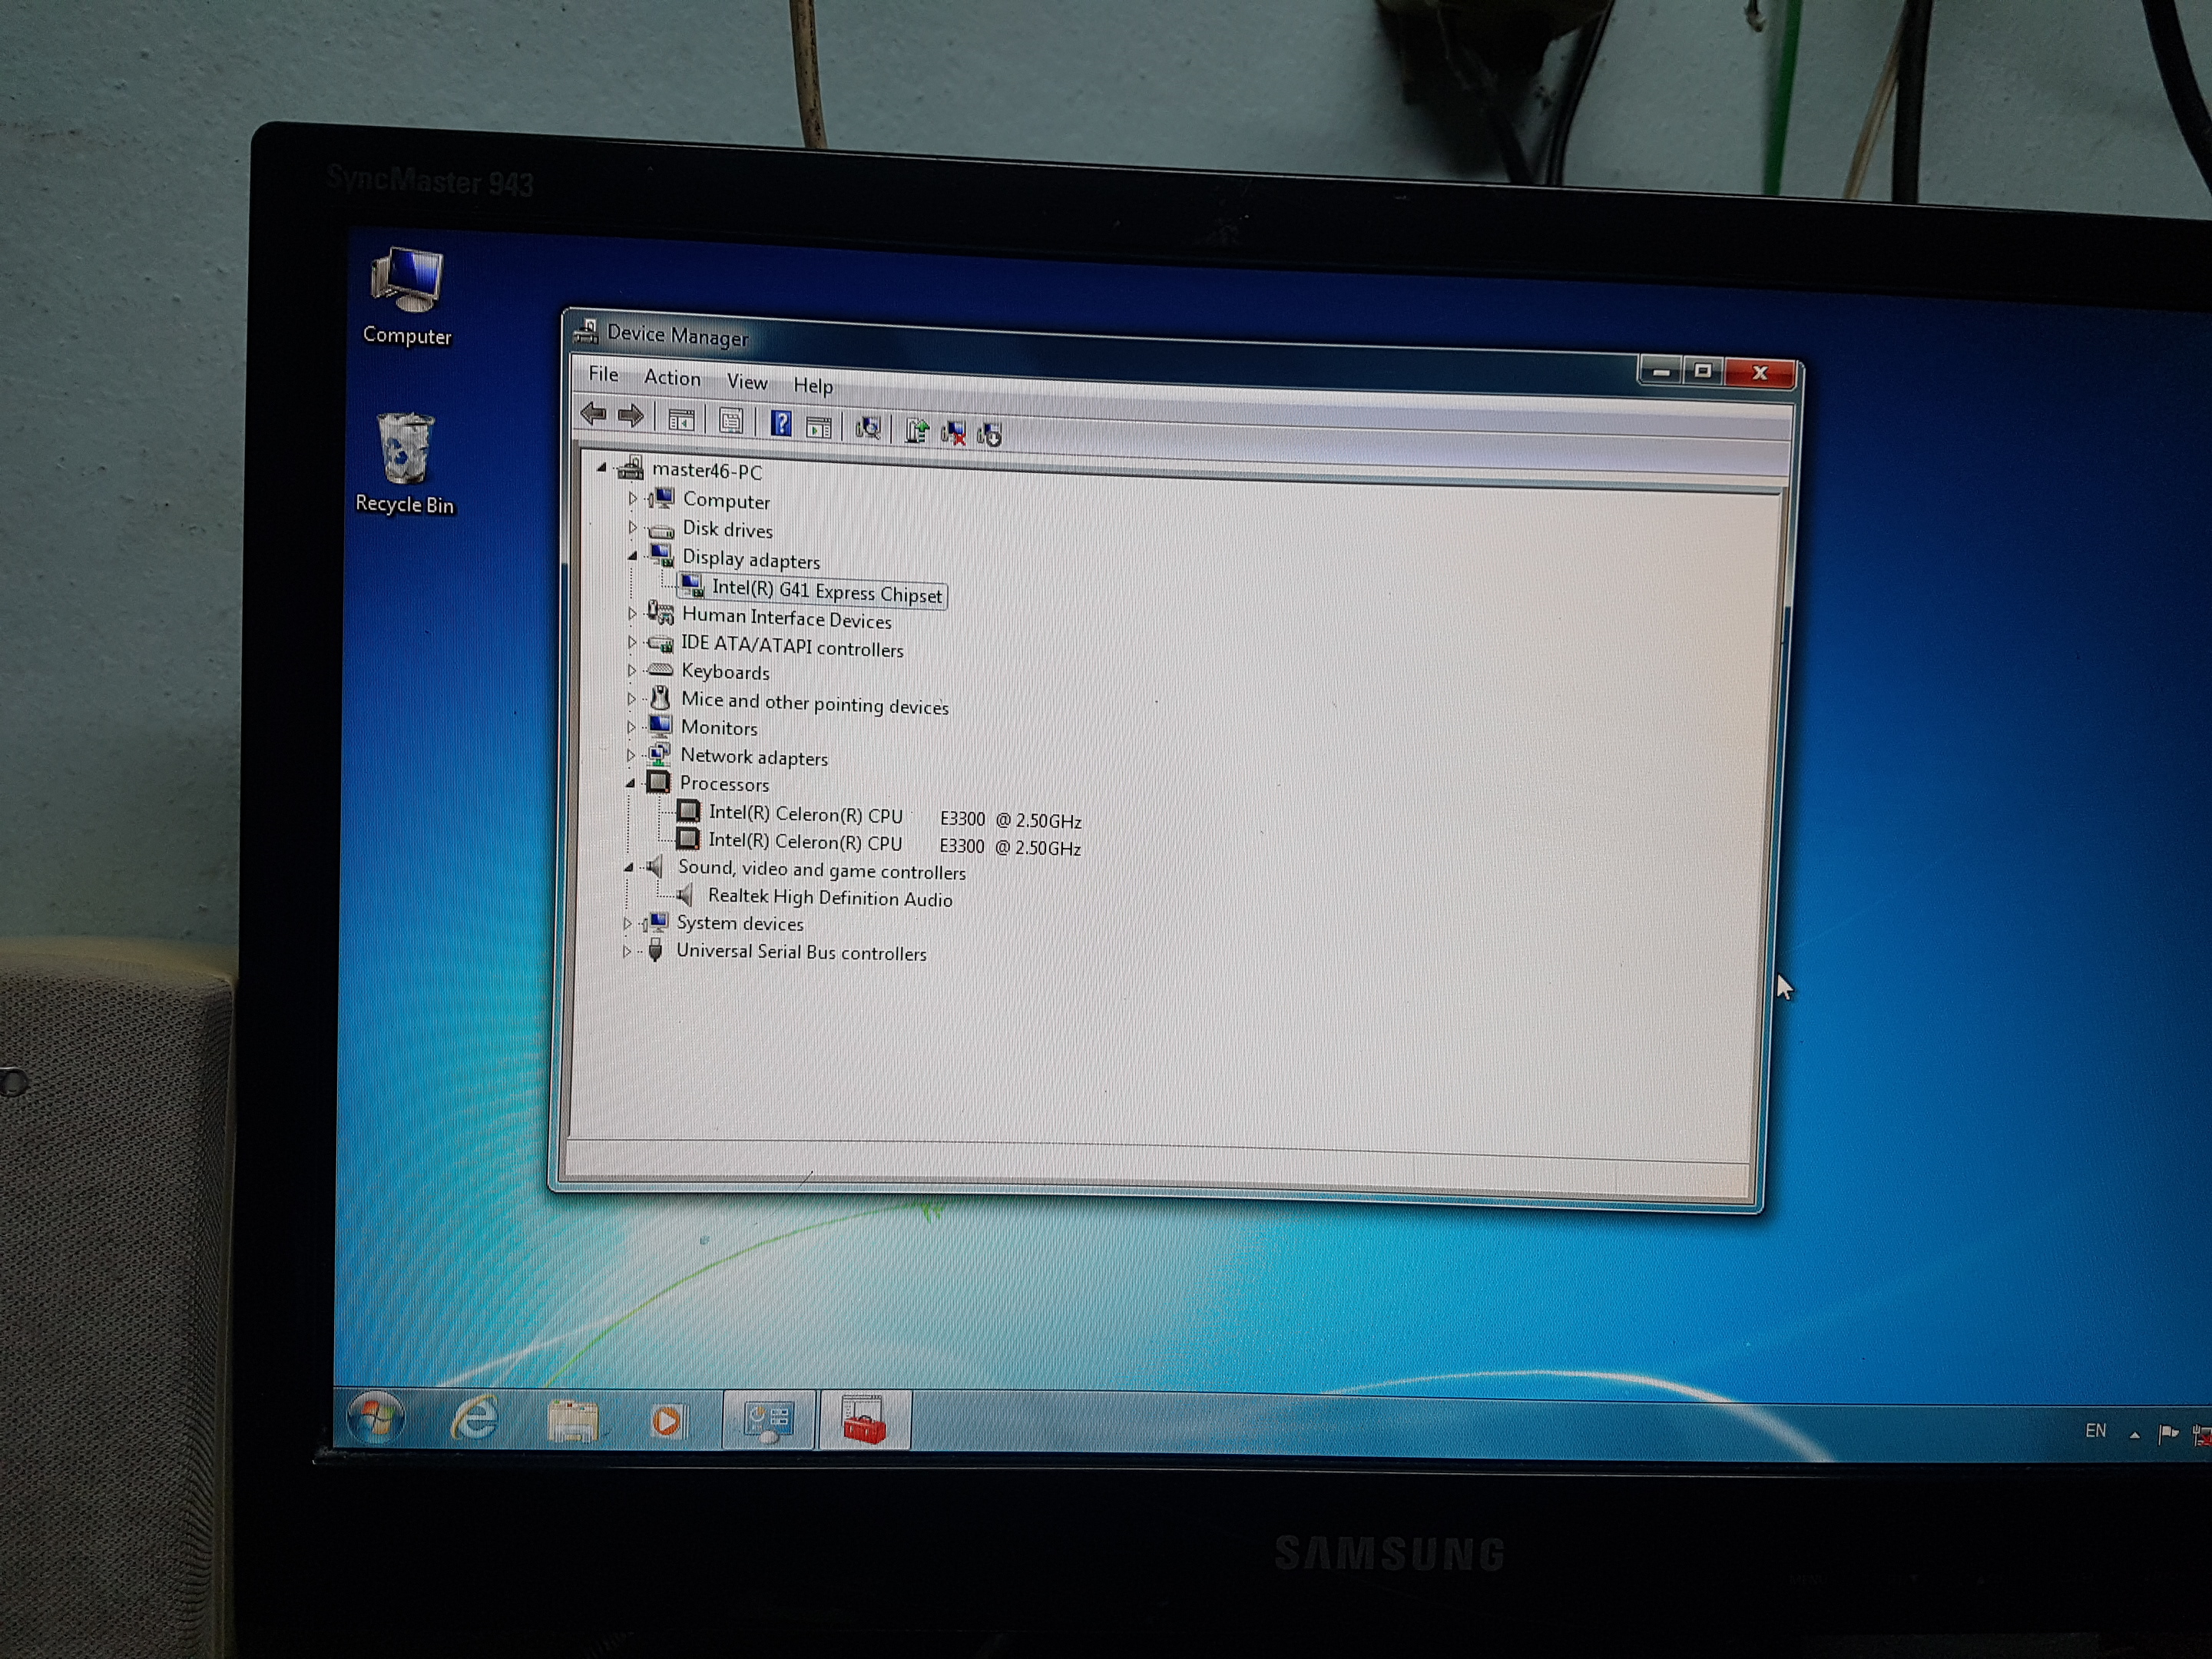Screen dimensions: 2212x1659
Task: Select the Recycle Bin desktop icon
Action: coord(404,464)
